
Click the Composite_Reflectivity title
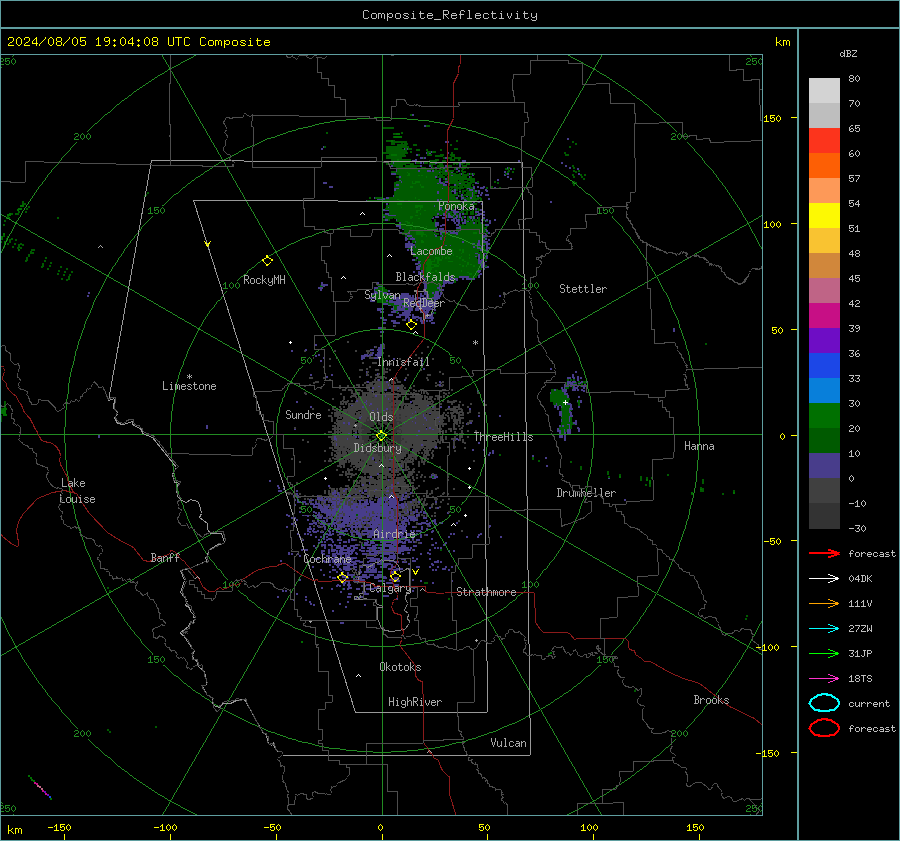(x=450, y=15)
